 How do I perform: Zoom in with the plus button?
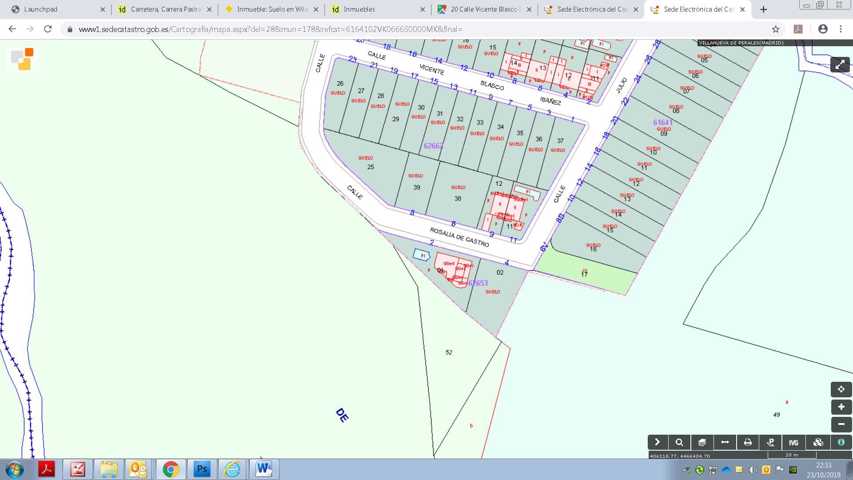[841, 407]
